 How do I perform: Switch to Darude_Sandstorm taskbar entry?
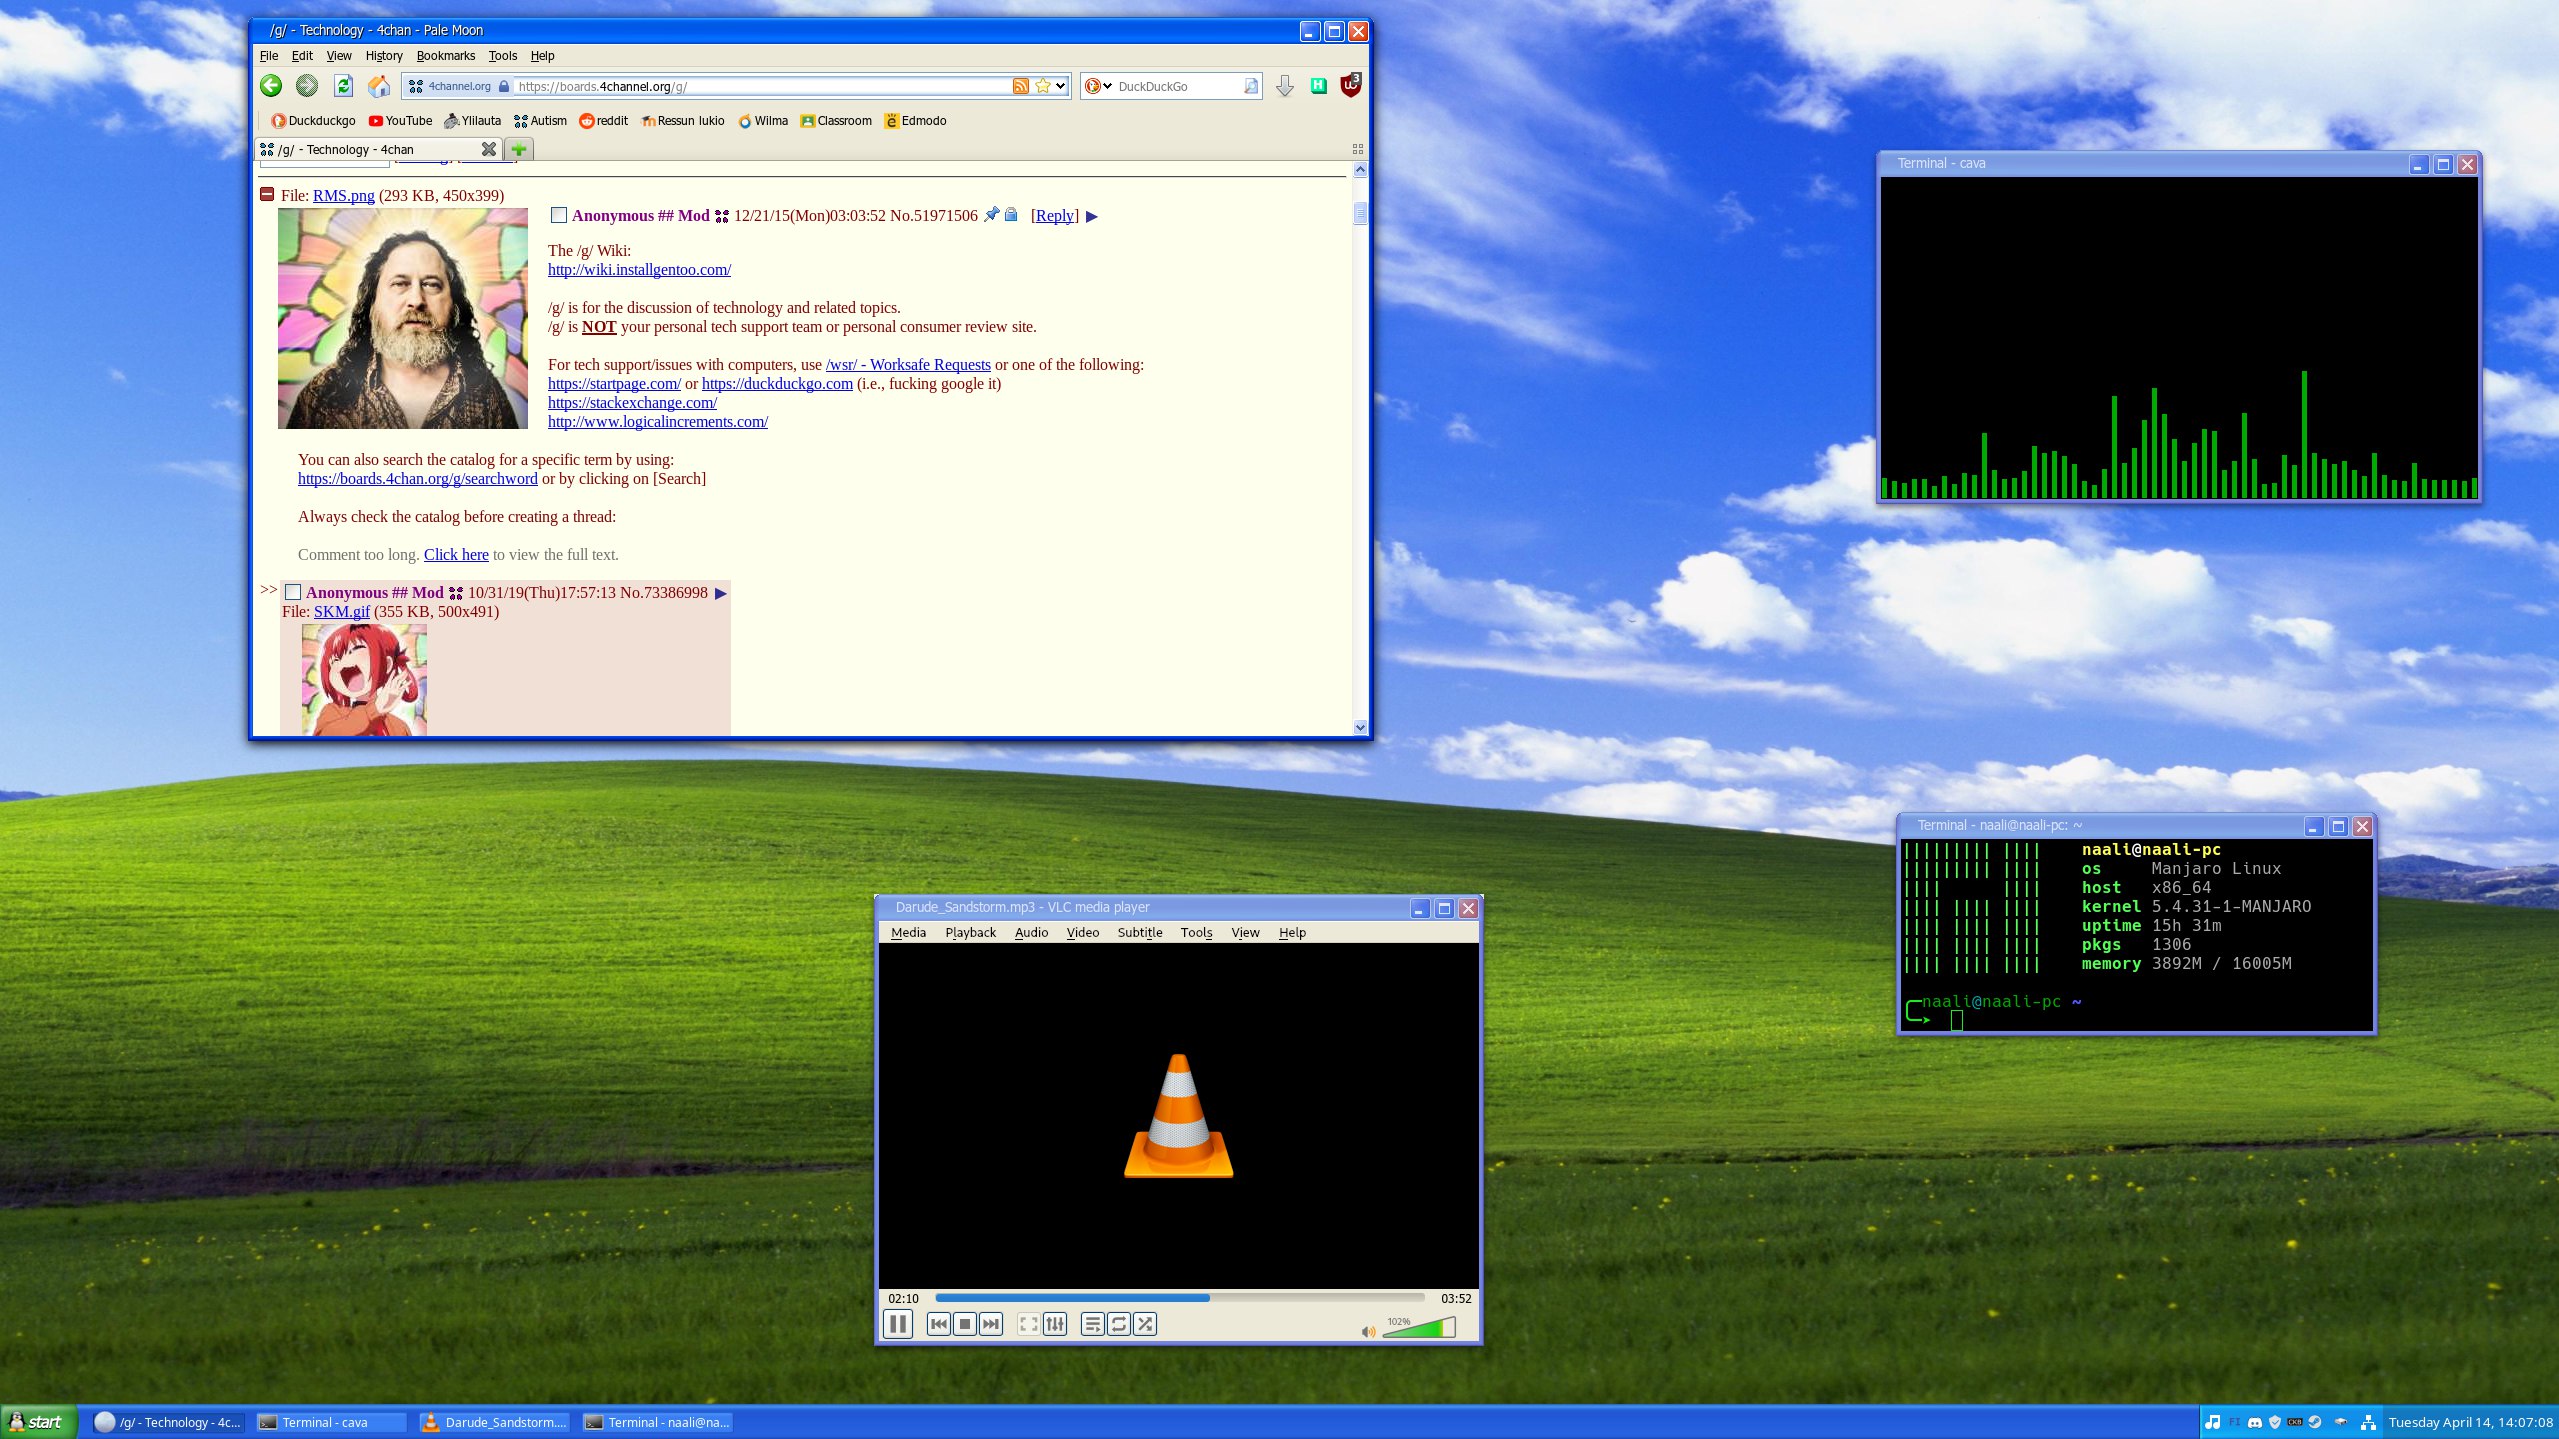[x=493, y=1422]
